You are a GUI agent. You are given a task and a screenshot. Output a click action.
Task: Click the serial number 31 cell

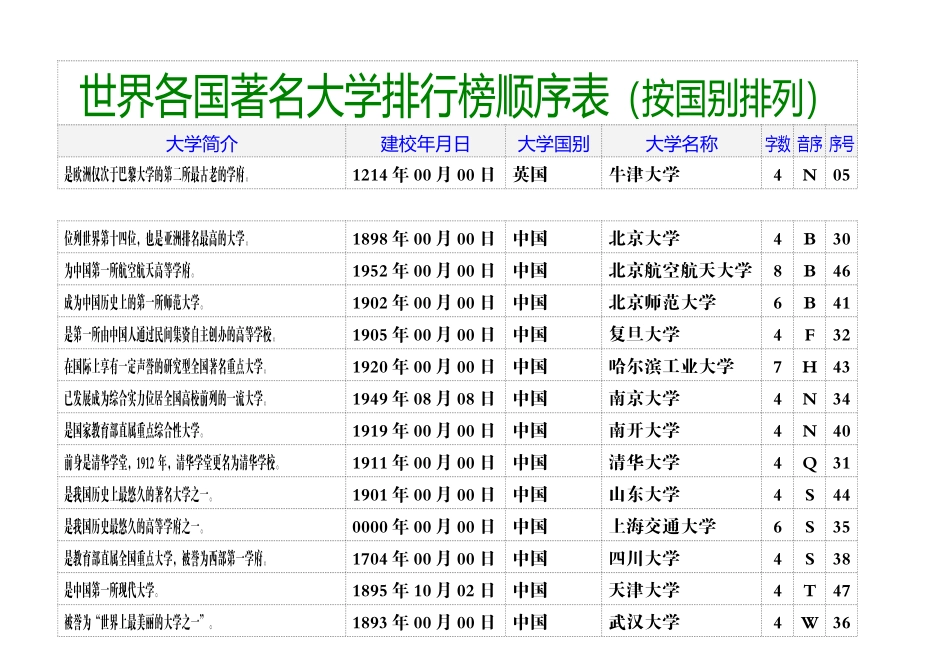point(842,463)
